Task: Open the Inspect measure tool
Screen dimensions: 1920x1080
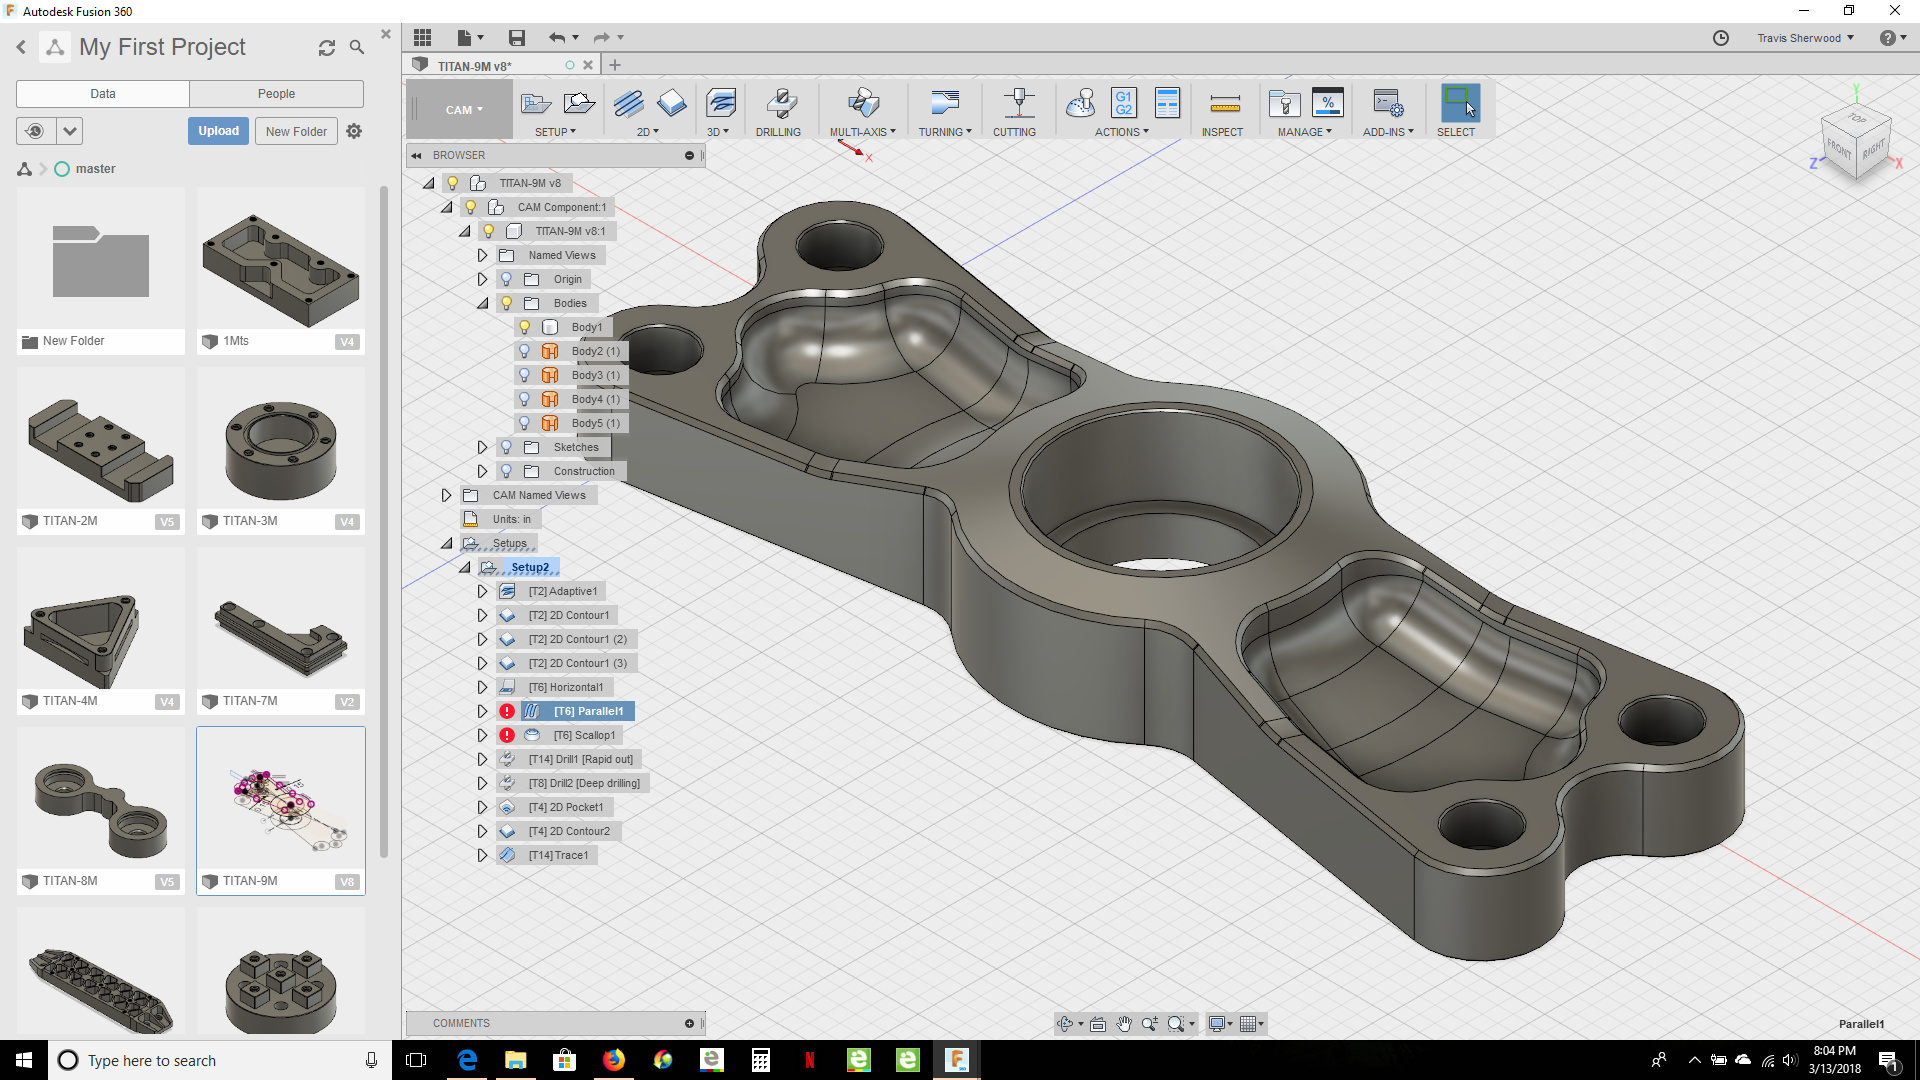Action: (1223, 104)
